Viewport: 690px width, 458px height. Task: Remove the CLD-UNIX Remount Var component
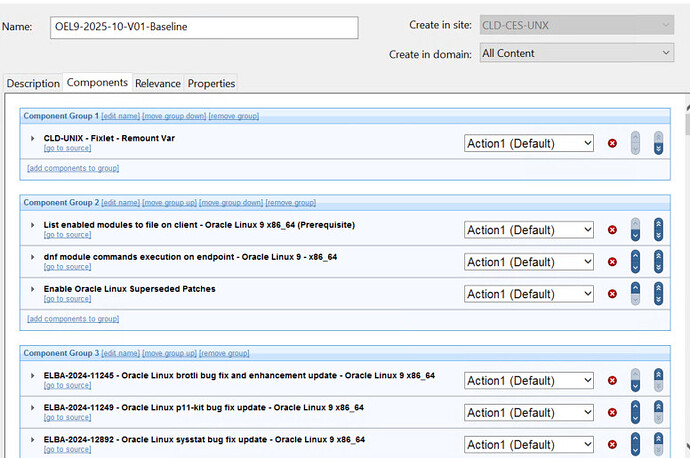612,144
